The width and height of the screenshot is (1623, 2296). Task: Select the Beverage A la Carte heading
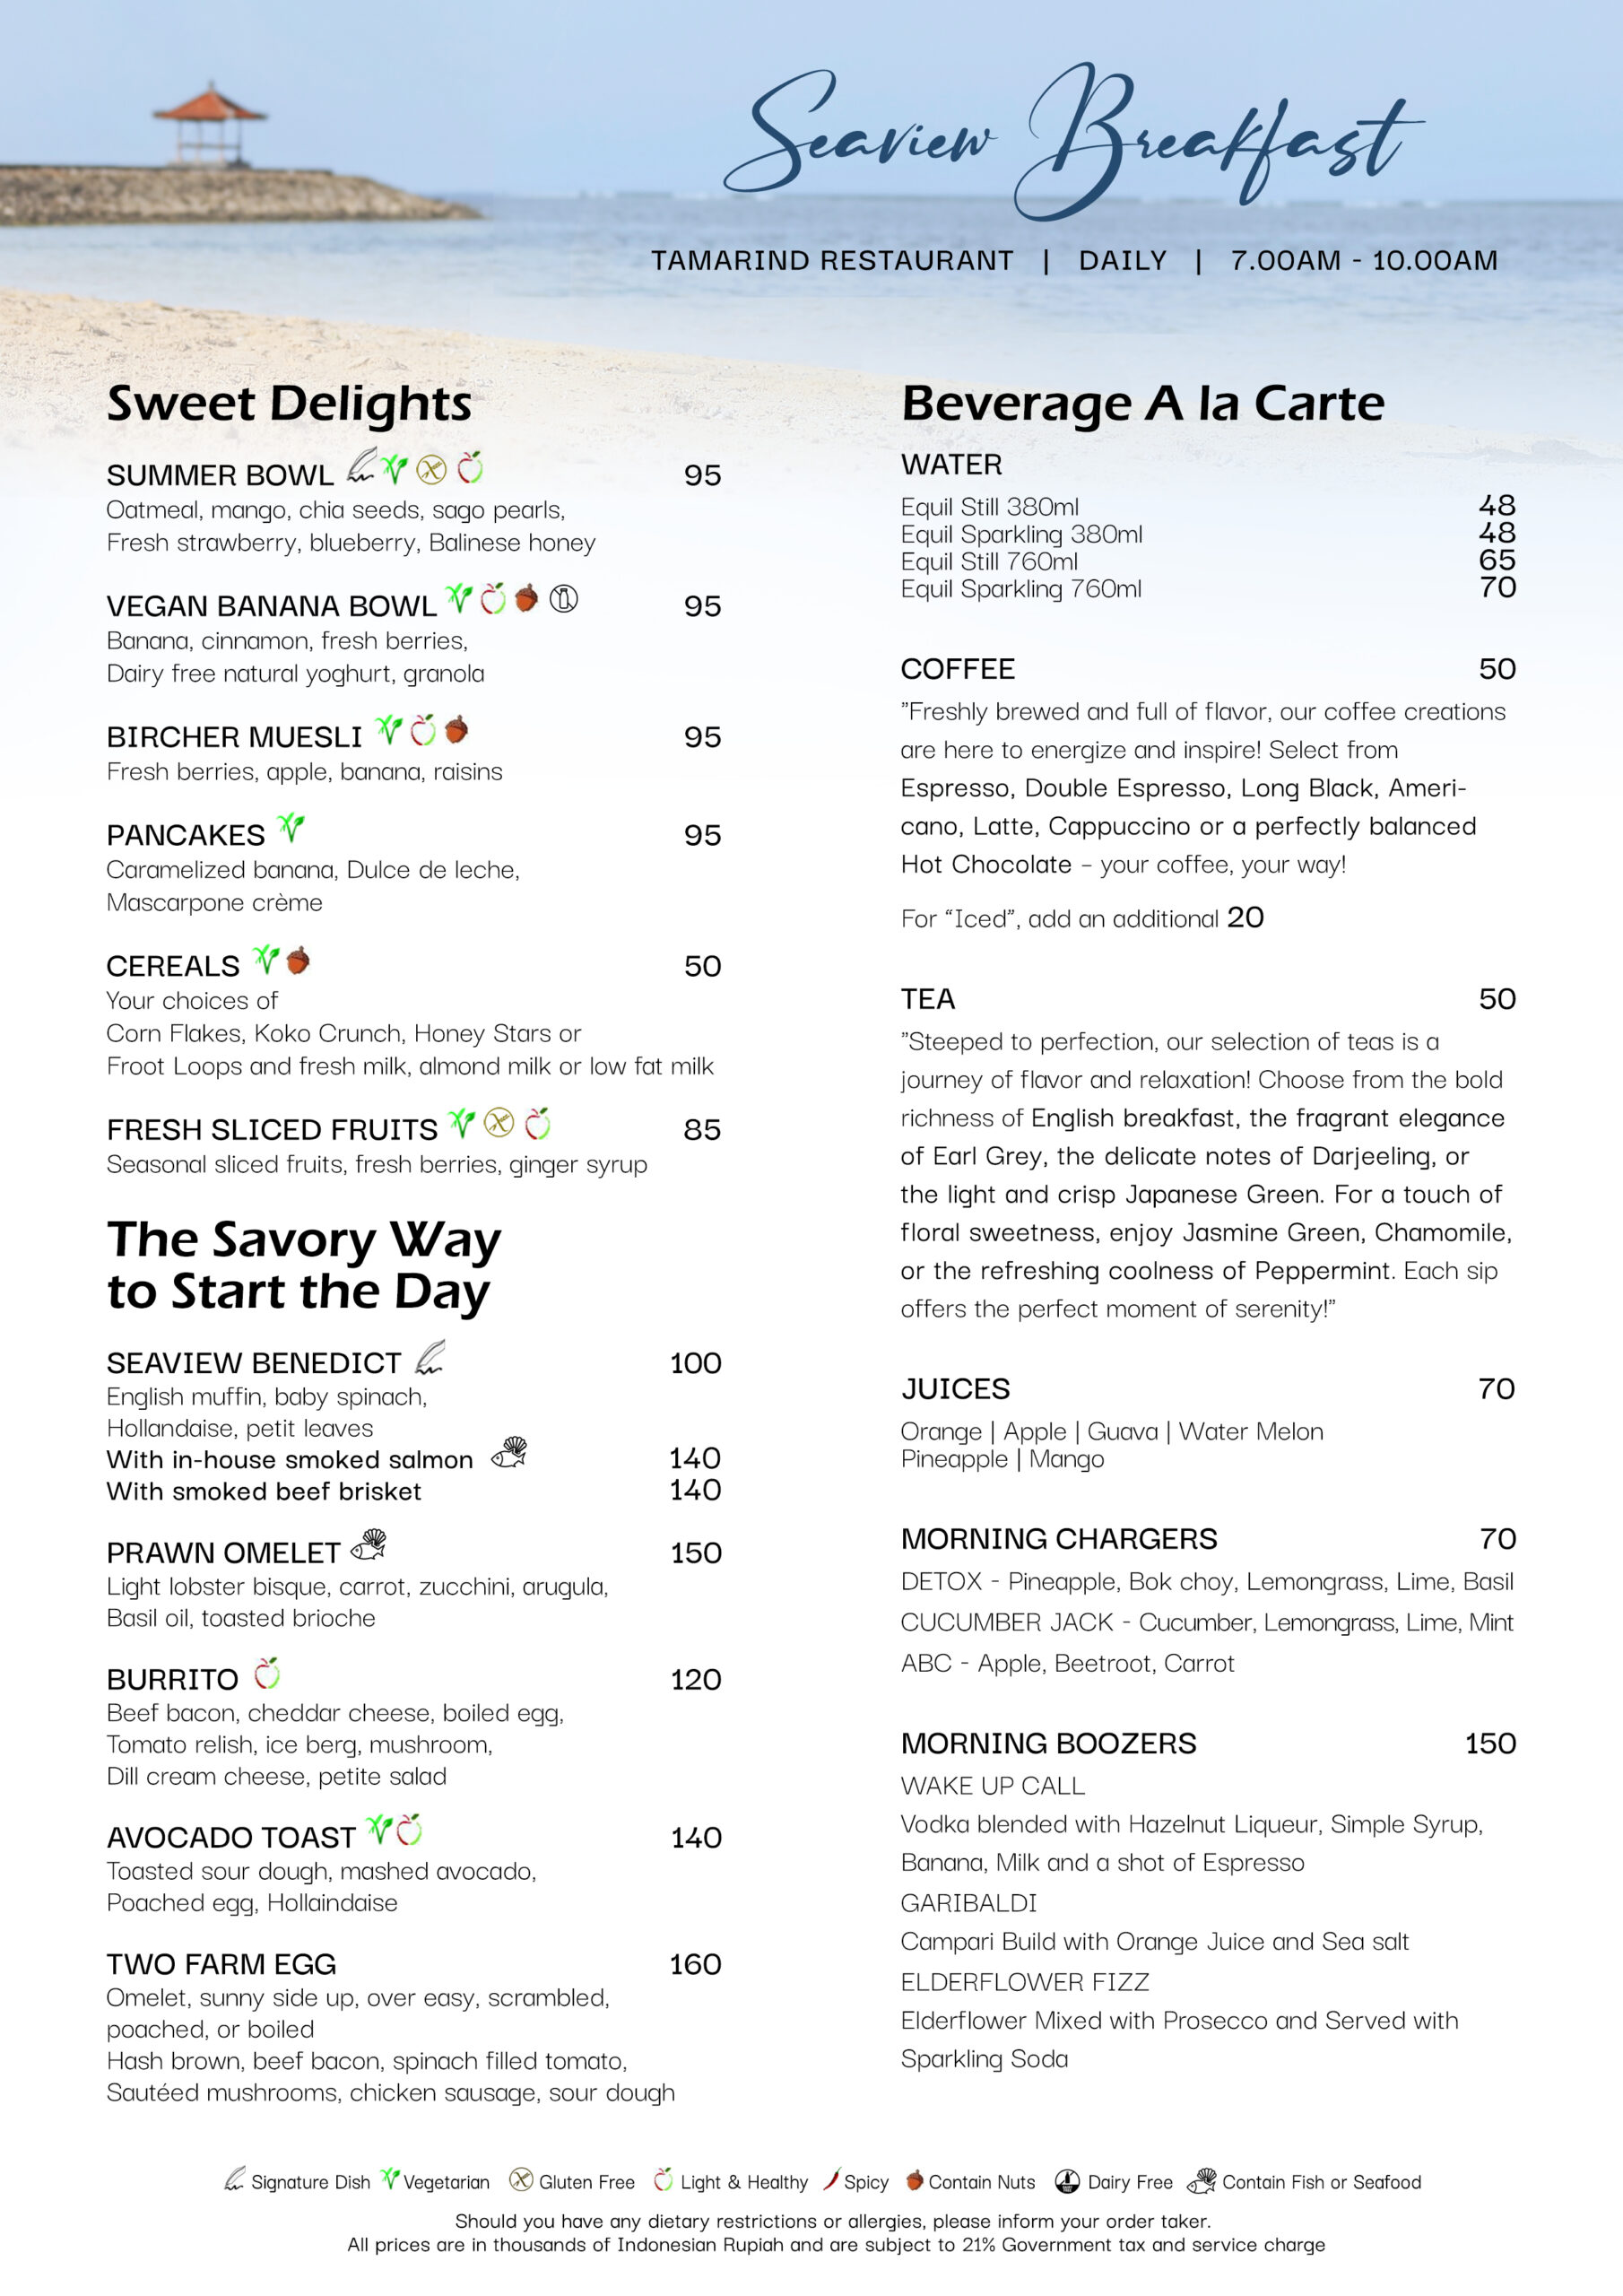coord(1142,404)
